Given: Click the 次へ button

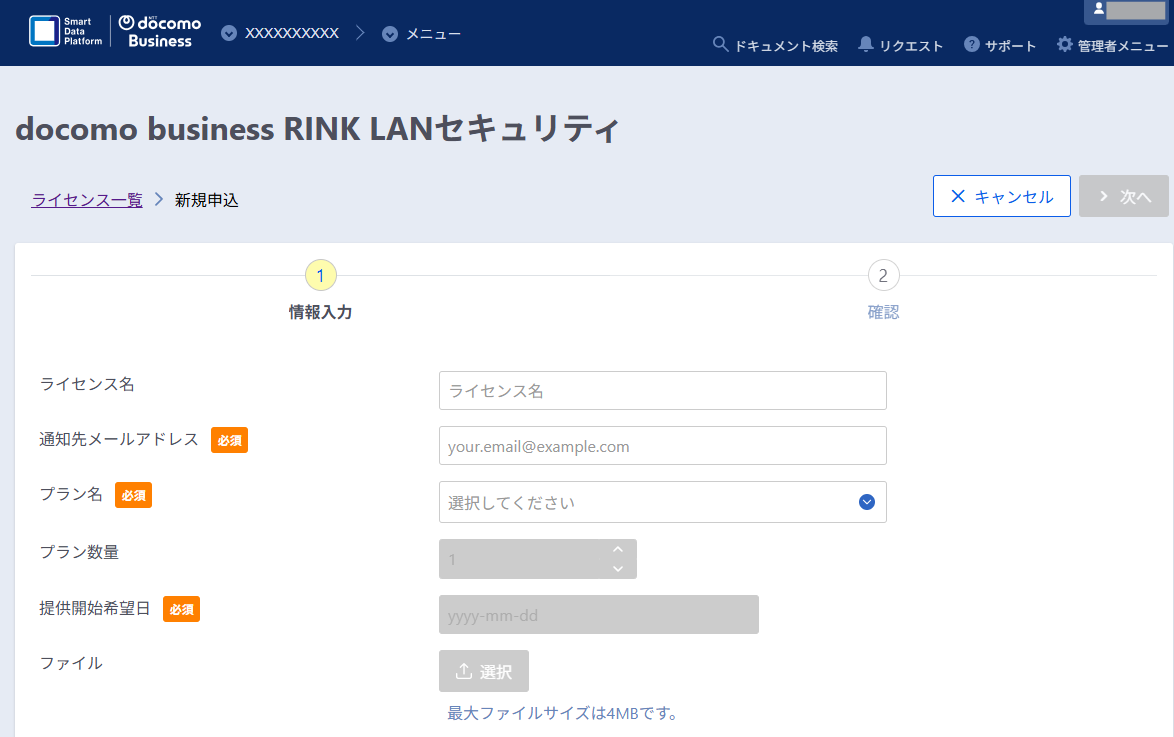Looking at the screenshot, I should [1124, 196].
